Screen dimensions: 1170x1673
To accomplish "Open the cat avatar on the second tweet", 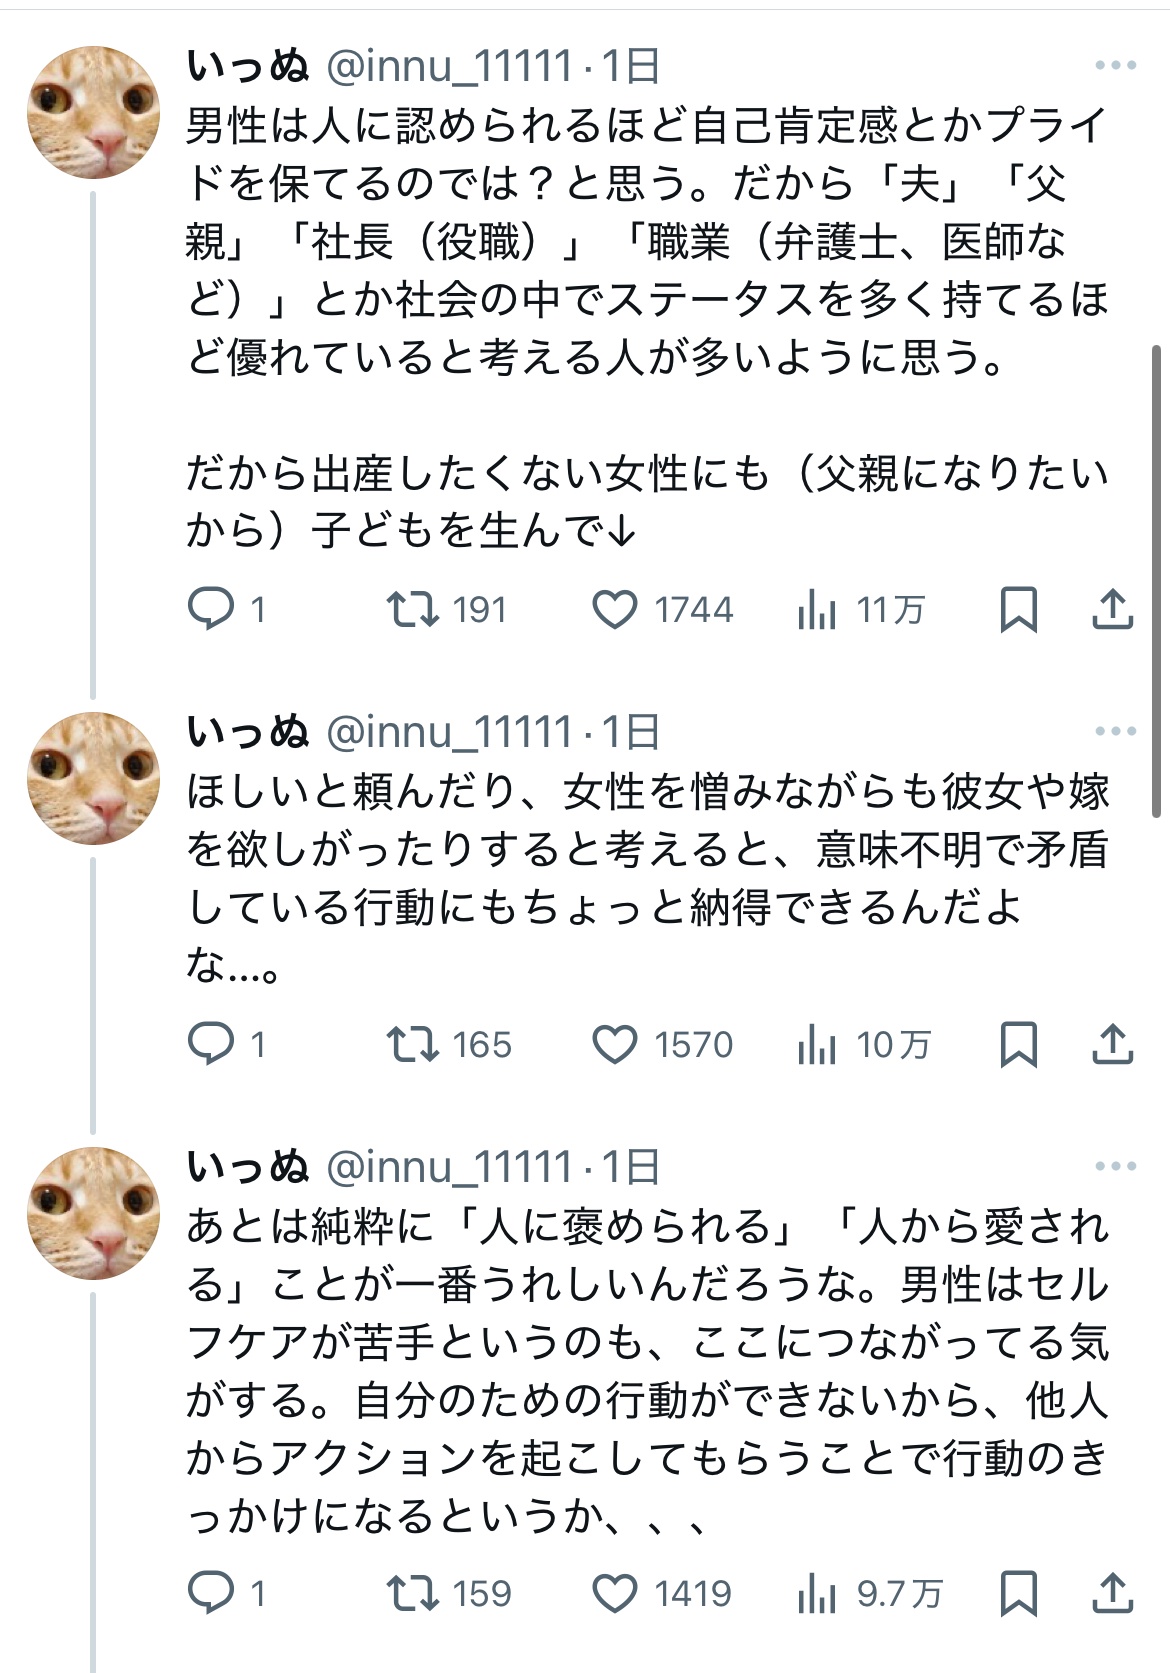I will (x=93, y=777).
